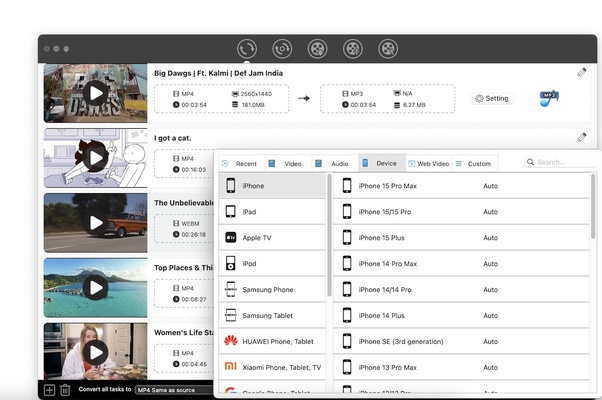Choose the iPhone 14 Pro Max preset
This screenshot has height=400, width=602.
(461, 263)
